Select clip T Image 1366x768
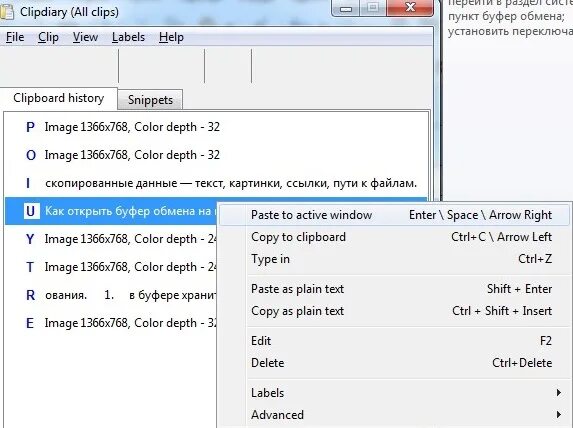573x428 pixels. [111, 267]
